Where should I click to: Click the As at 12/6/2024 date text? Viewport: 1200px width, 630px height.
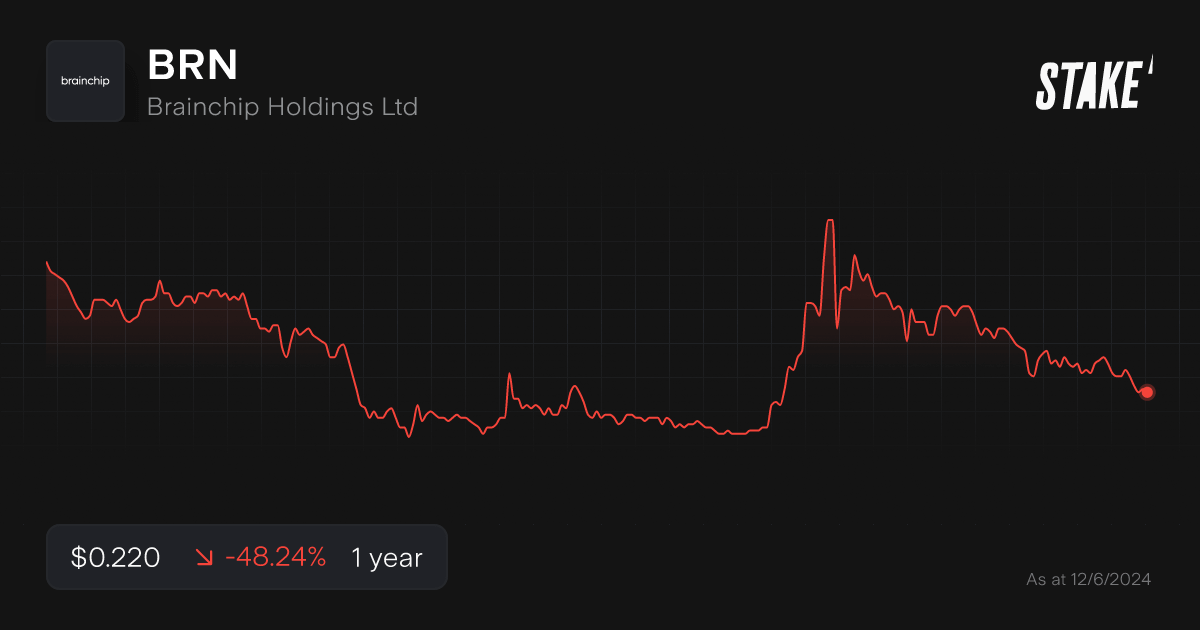1088,579
